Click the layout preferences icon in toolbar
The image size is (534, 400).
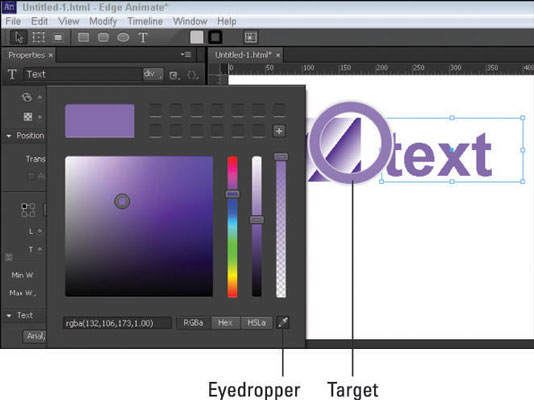pyautogui.click(x=251, y=37)
